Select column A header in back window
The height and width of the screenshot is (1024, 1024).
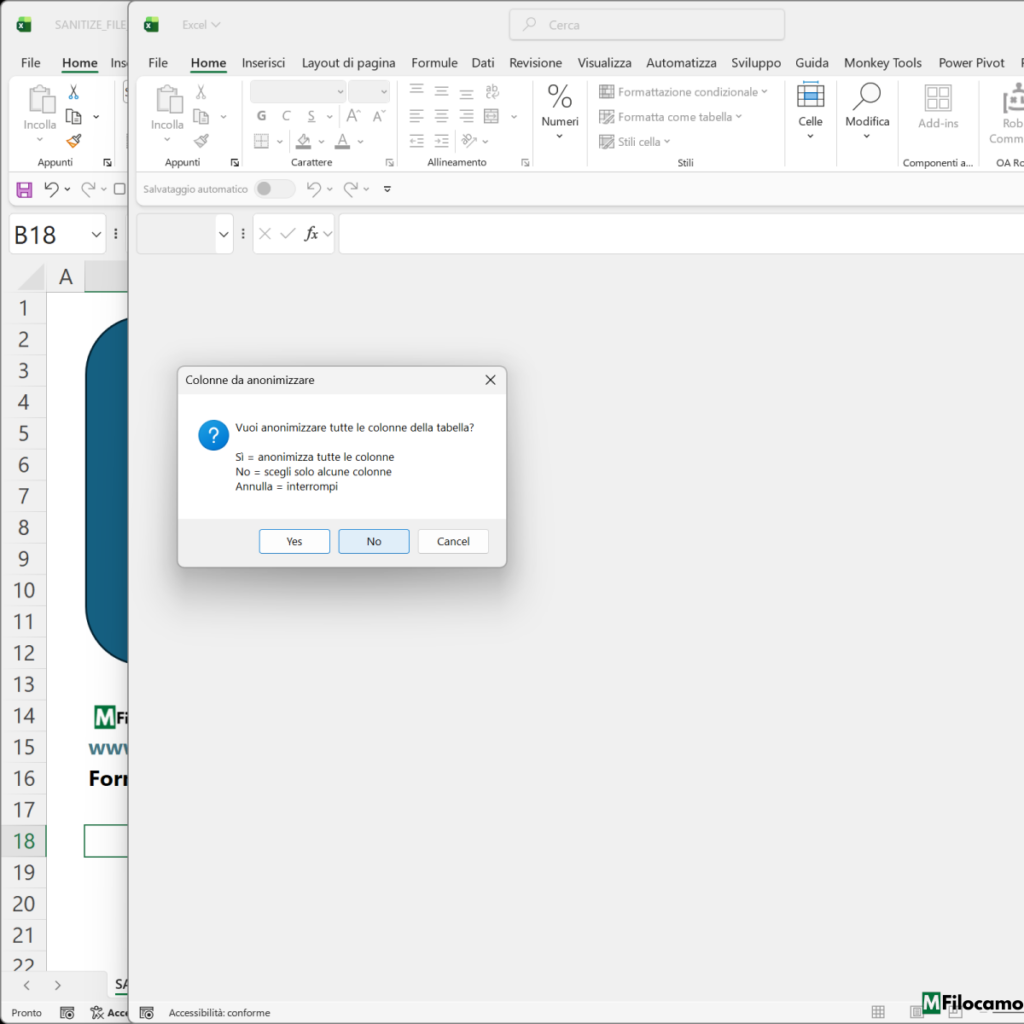click(65, 277)
